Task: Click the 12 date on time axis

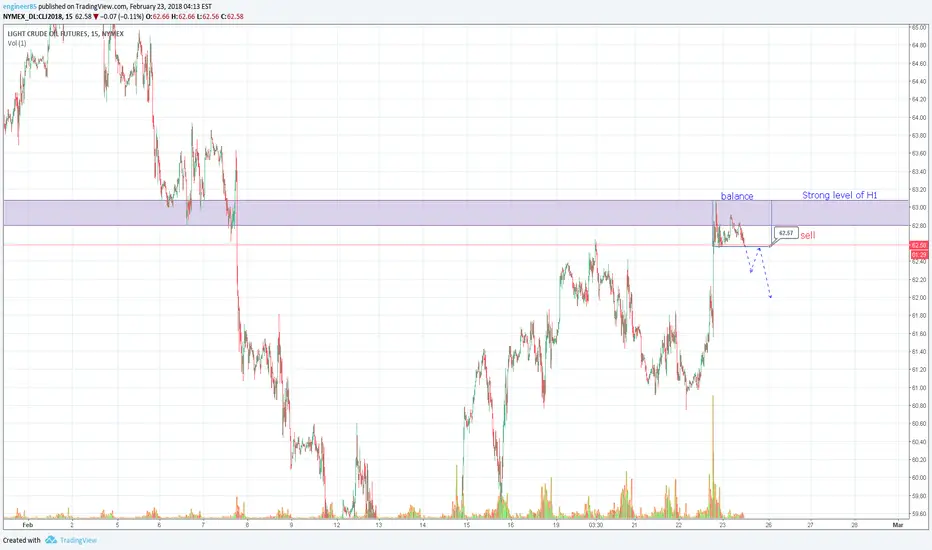Action: pyautogui.click(x=336, y=525)
